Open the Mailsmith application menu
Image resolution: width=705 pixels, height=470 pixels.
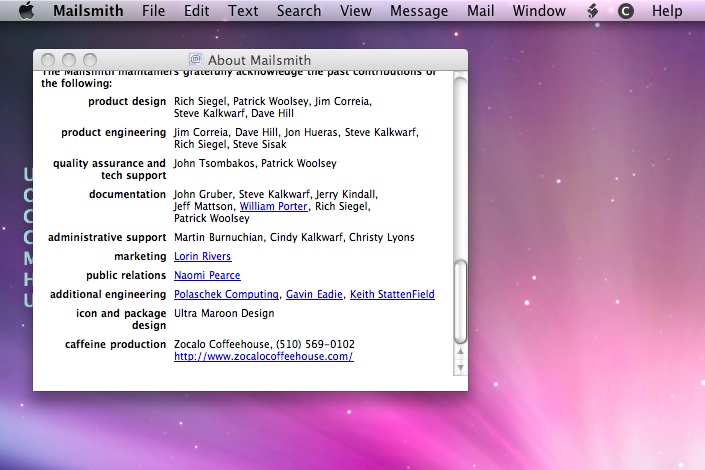[88, 11]
